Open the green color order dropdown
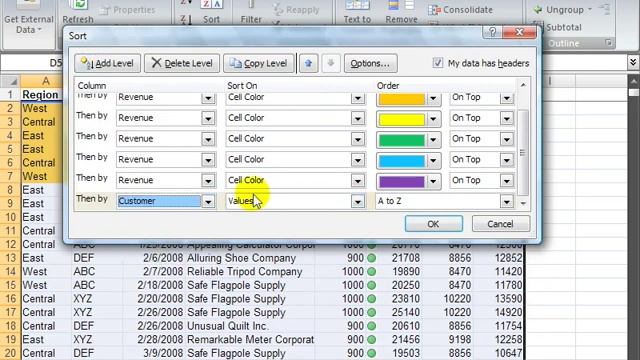 click(433, 139)
